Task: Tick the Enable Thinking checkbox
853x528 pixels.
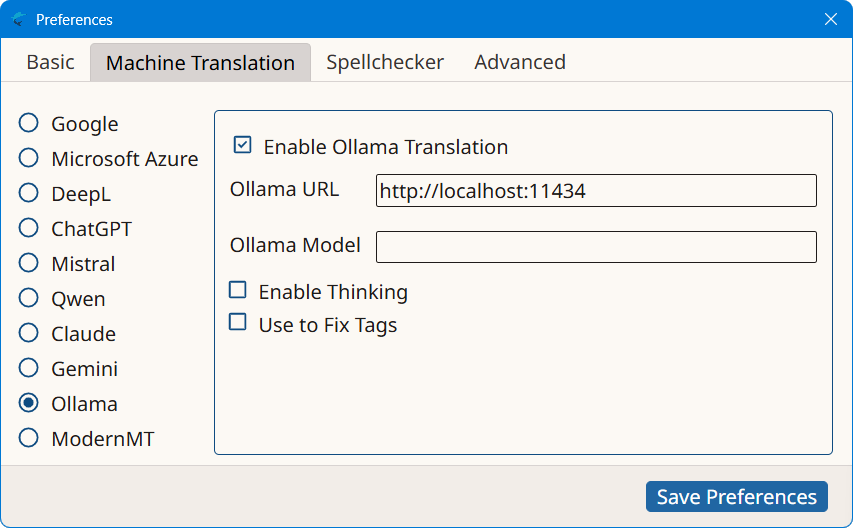Action: pos(238,290)
